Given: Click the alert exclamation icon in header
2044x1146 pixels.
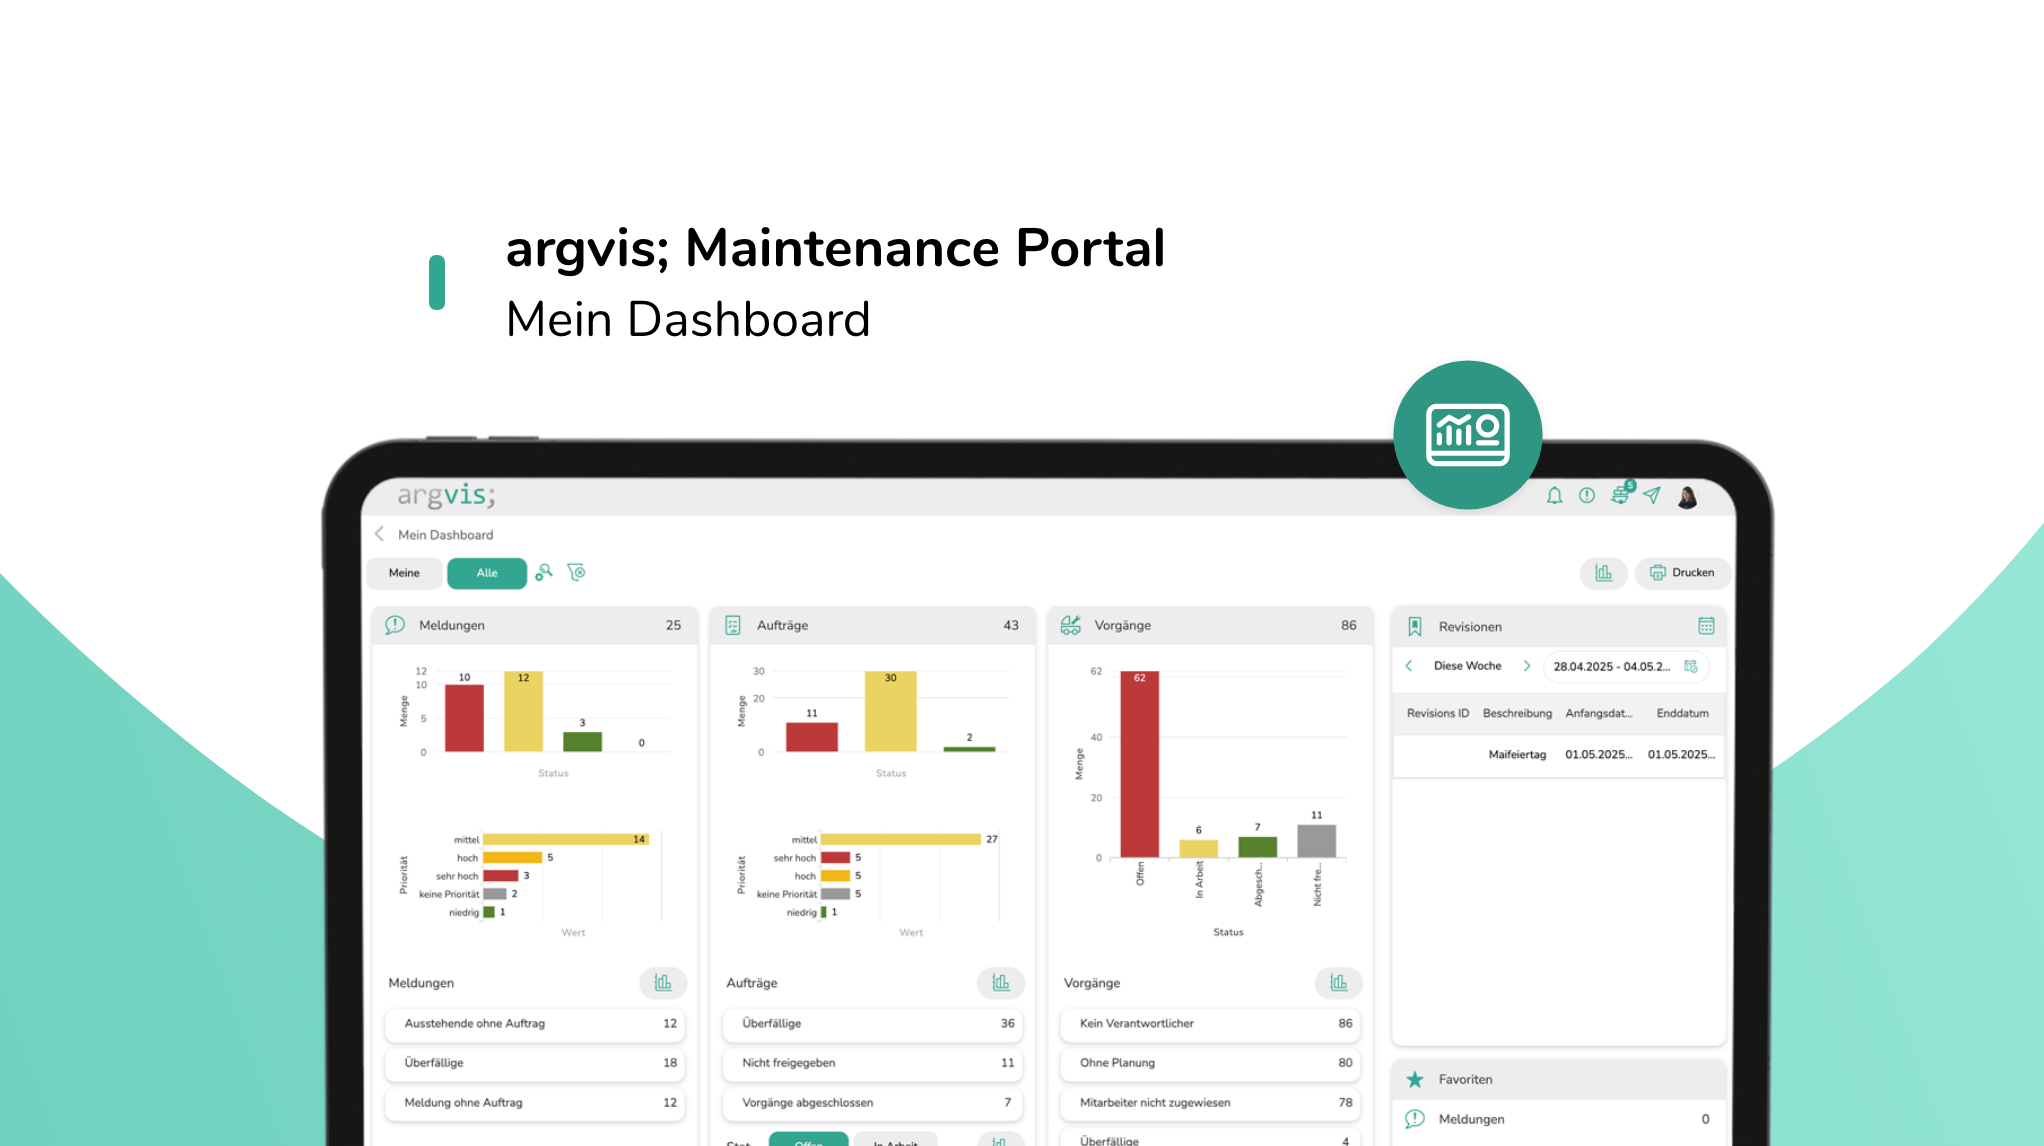Looking at the screenshot, I should click(1587, 496).
